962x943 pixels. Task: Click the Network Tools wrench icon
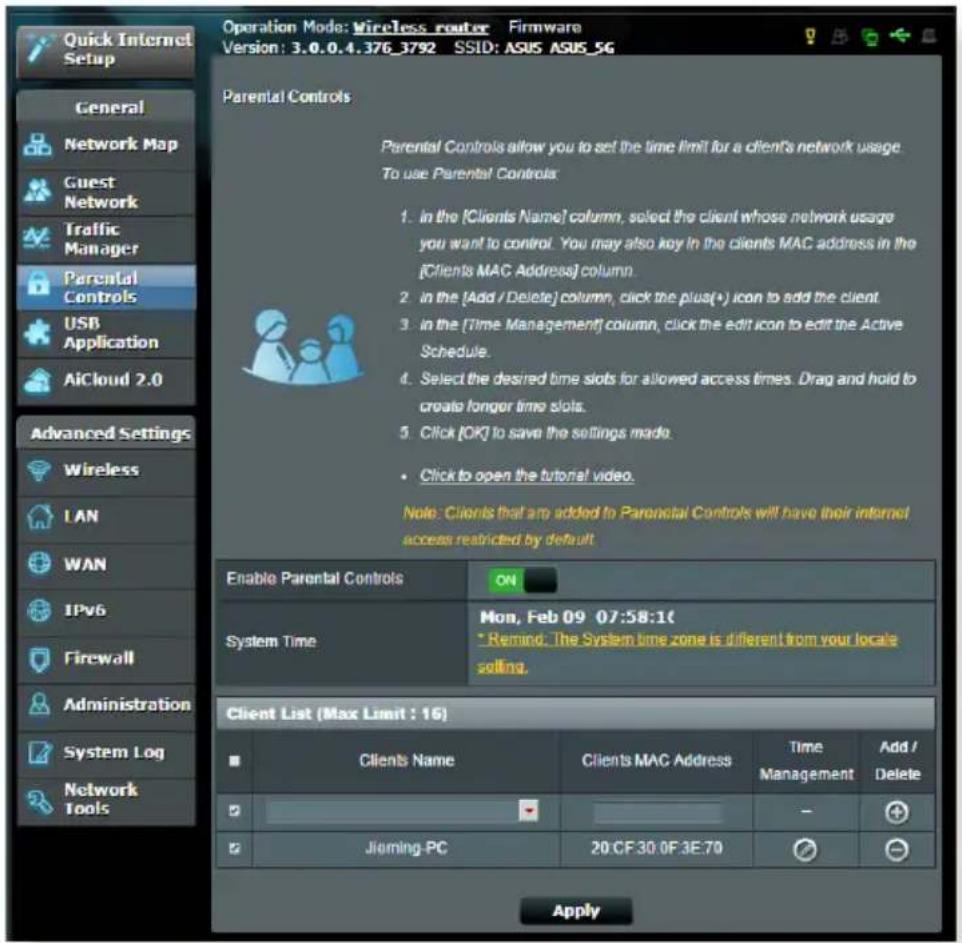click(39, 800)
